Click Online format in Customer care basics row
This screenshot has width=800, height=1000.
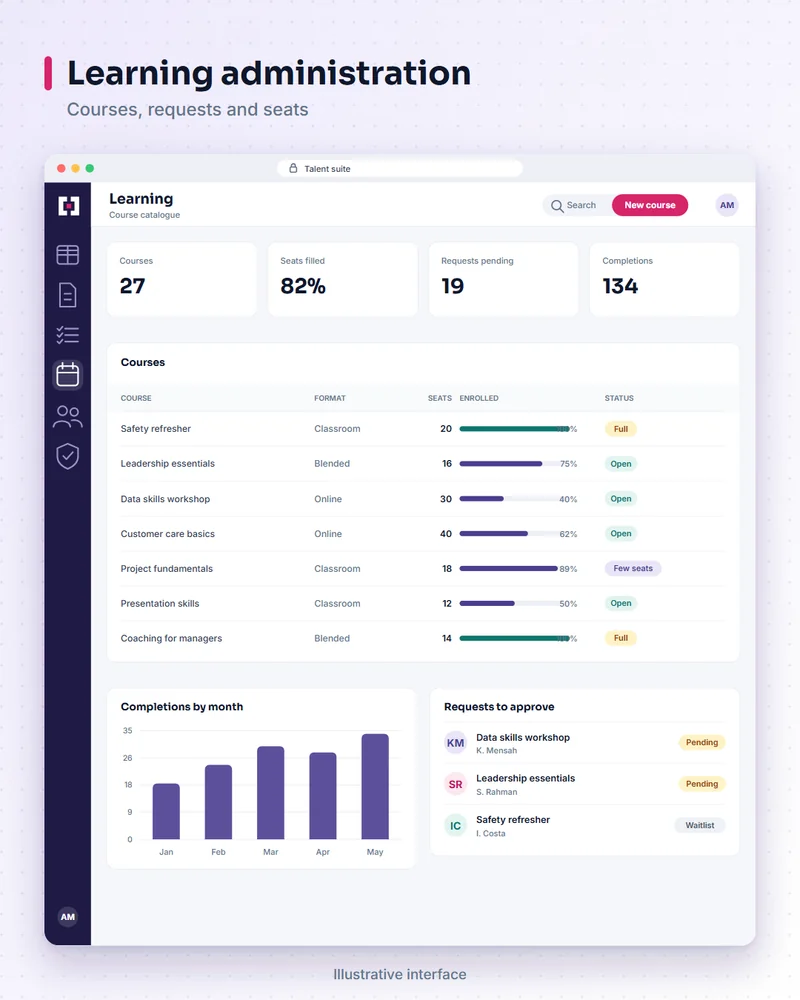pyautogui.click(x=328, y=534)
